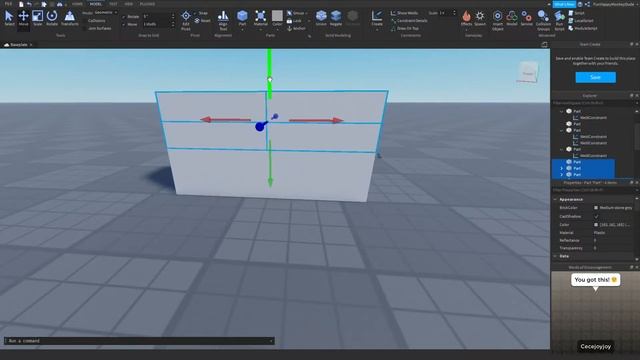
Task: Switch to the PLUGINS ribbon tab
Action: 147,4
